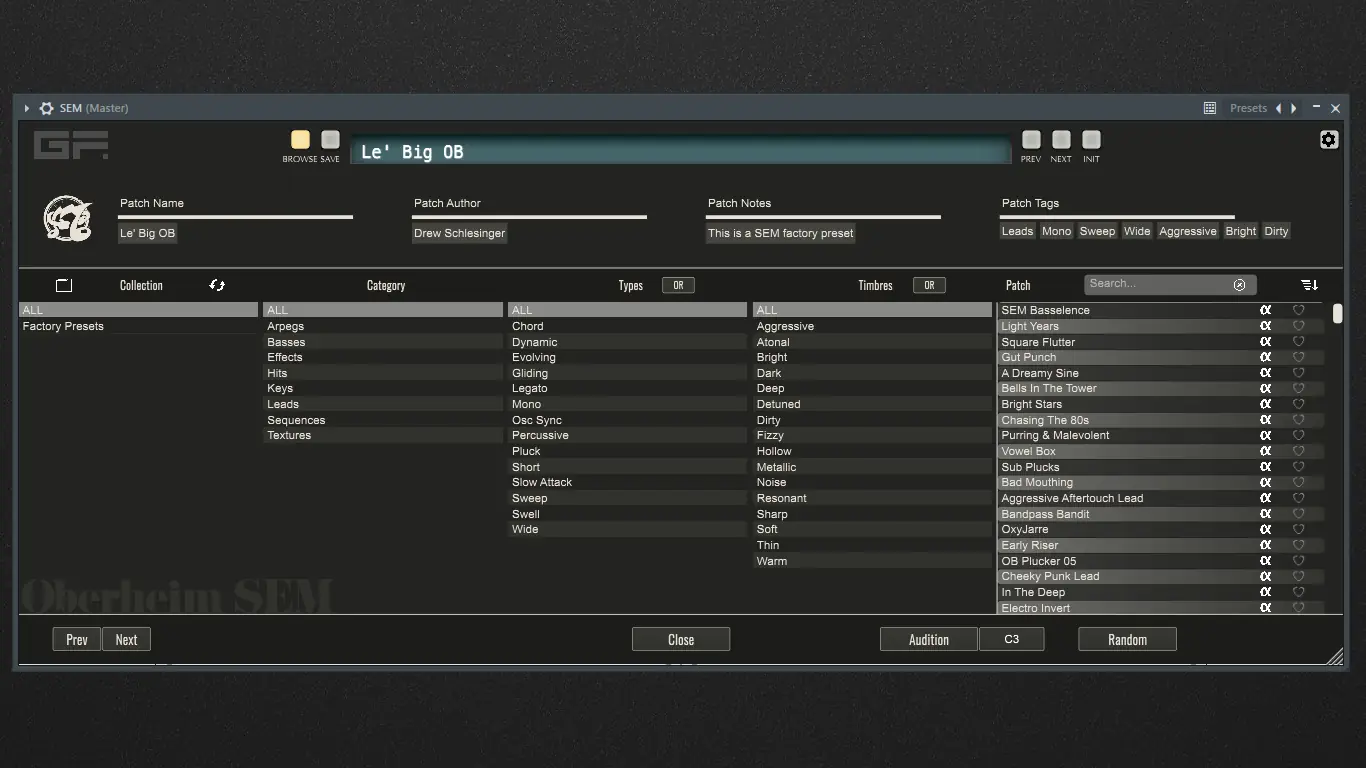1366x768 pixels.
Task: Toggle the Timbres OR filter mode
Action: tap(929, 285)
